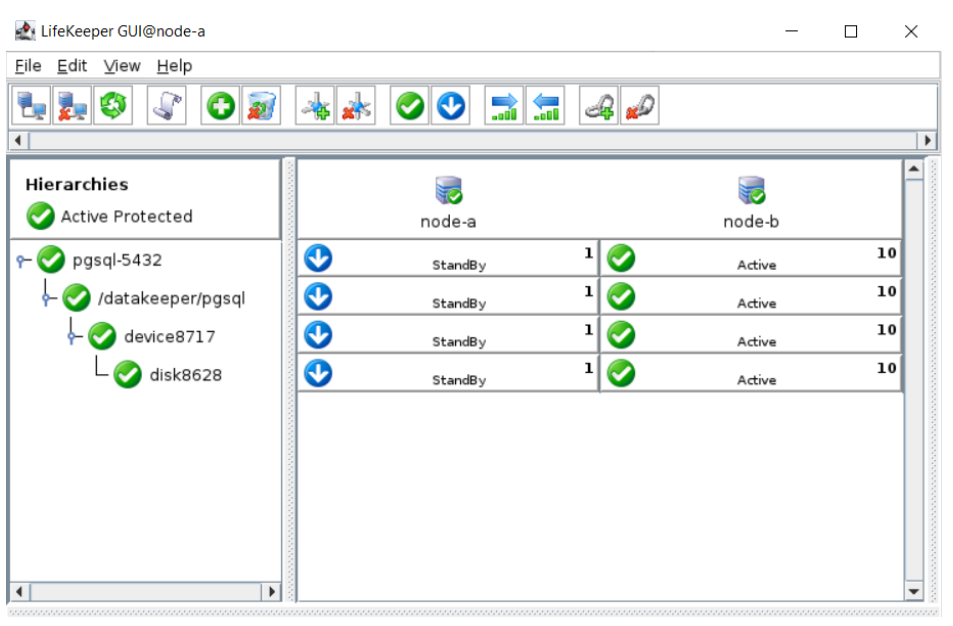Click the toolbar scrollbar left arrow

click(18, 140)
